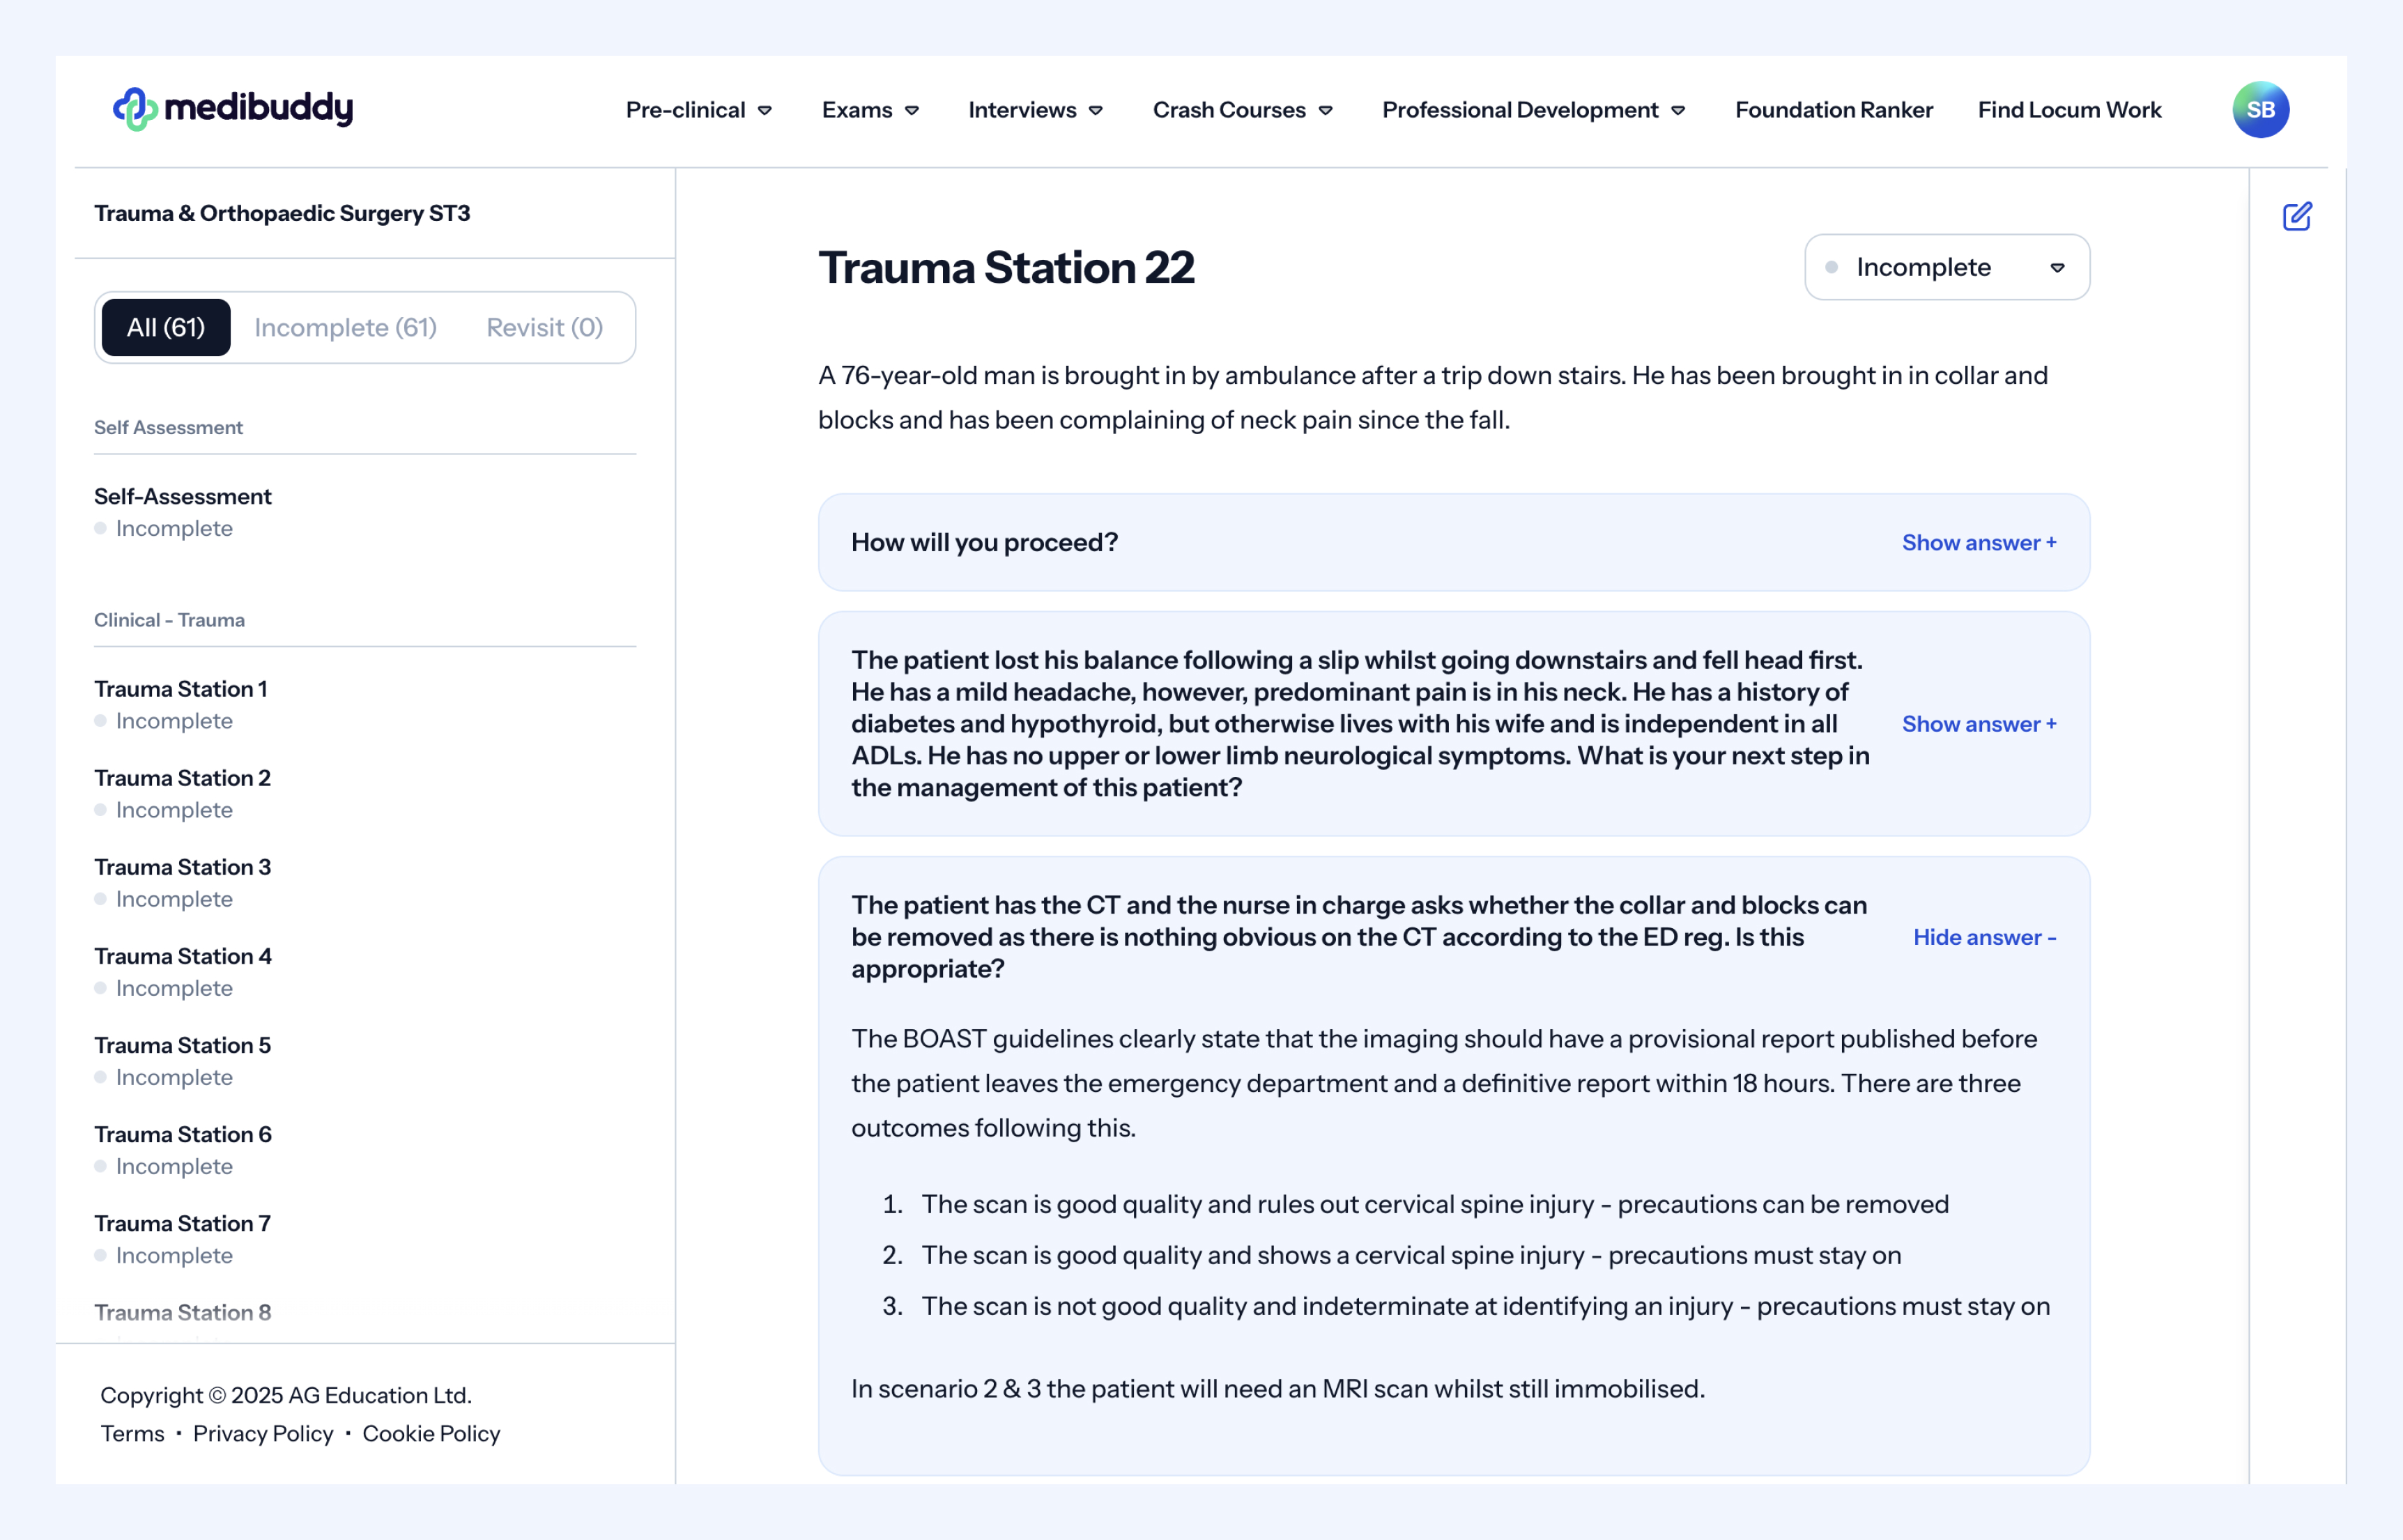The image size is (2403, 1540).
Task: Open the Interviews dropdown
Action: pos(1034,110)
